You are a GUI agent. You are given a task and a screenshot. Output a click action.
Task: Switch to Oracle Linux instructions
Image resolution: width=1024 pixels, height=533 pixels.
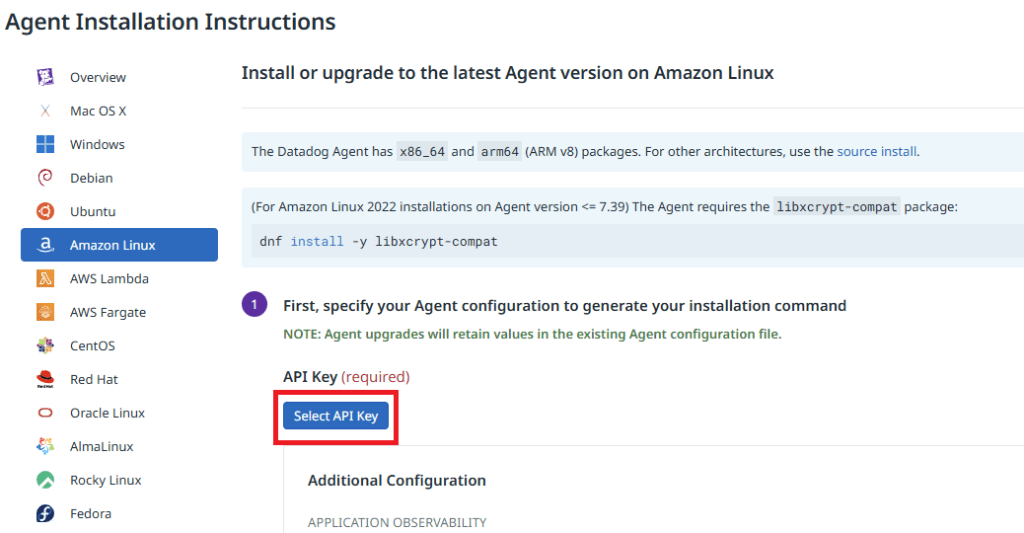107,413
